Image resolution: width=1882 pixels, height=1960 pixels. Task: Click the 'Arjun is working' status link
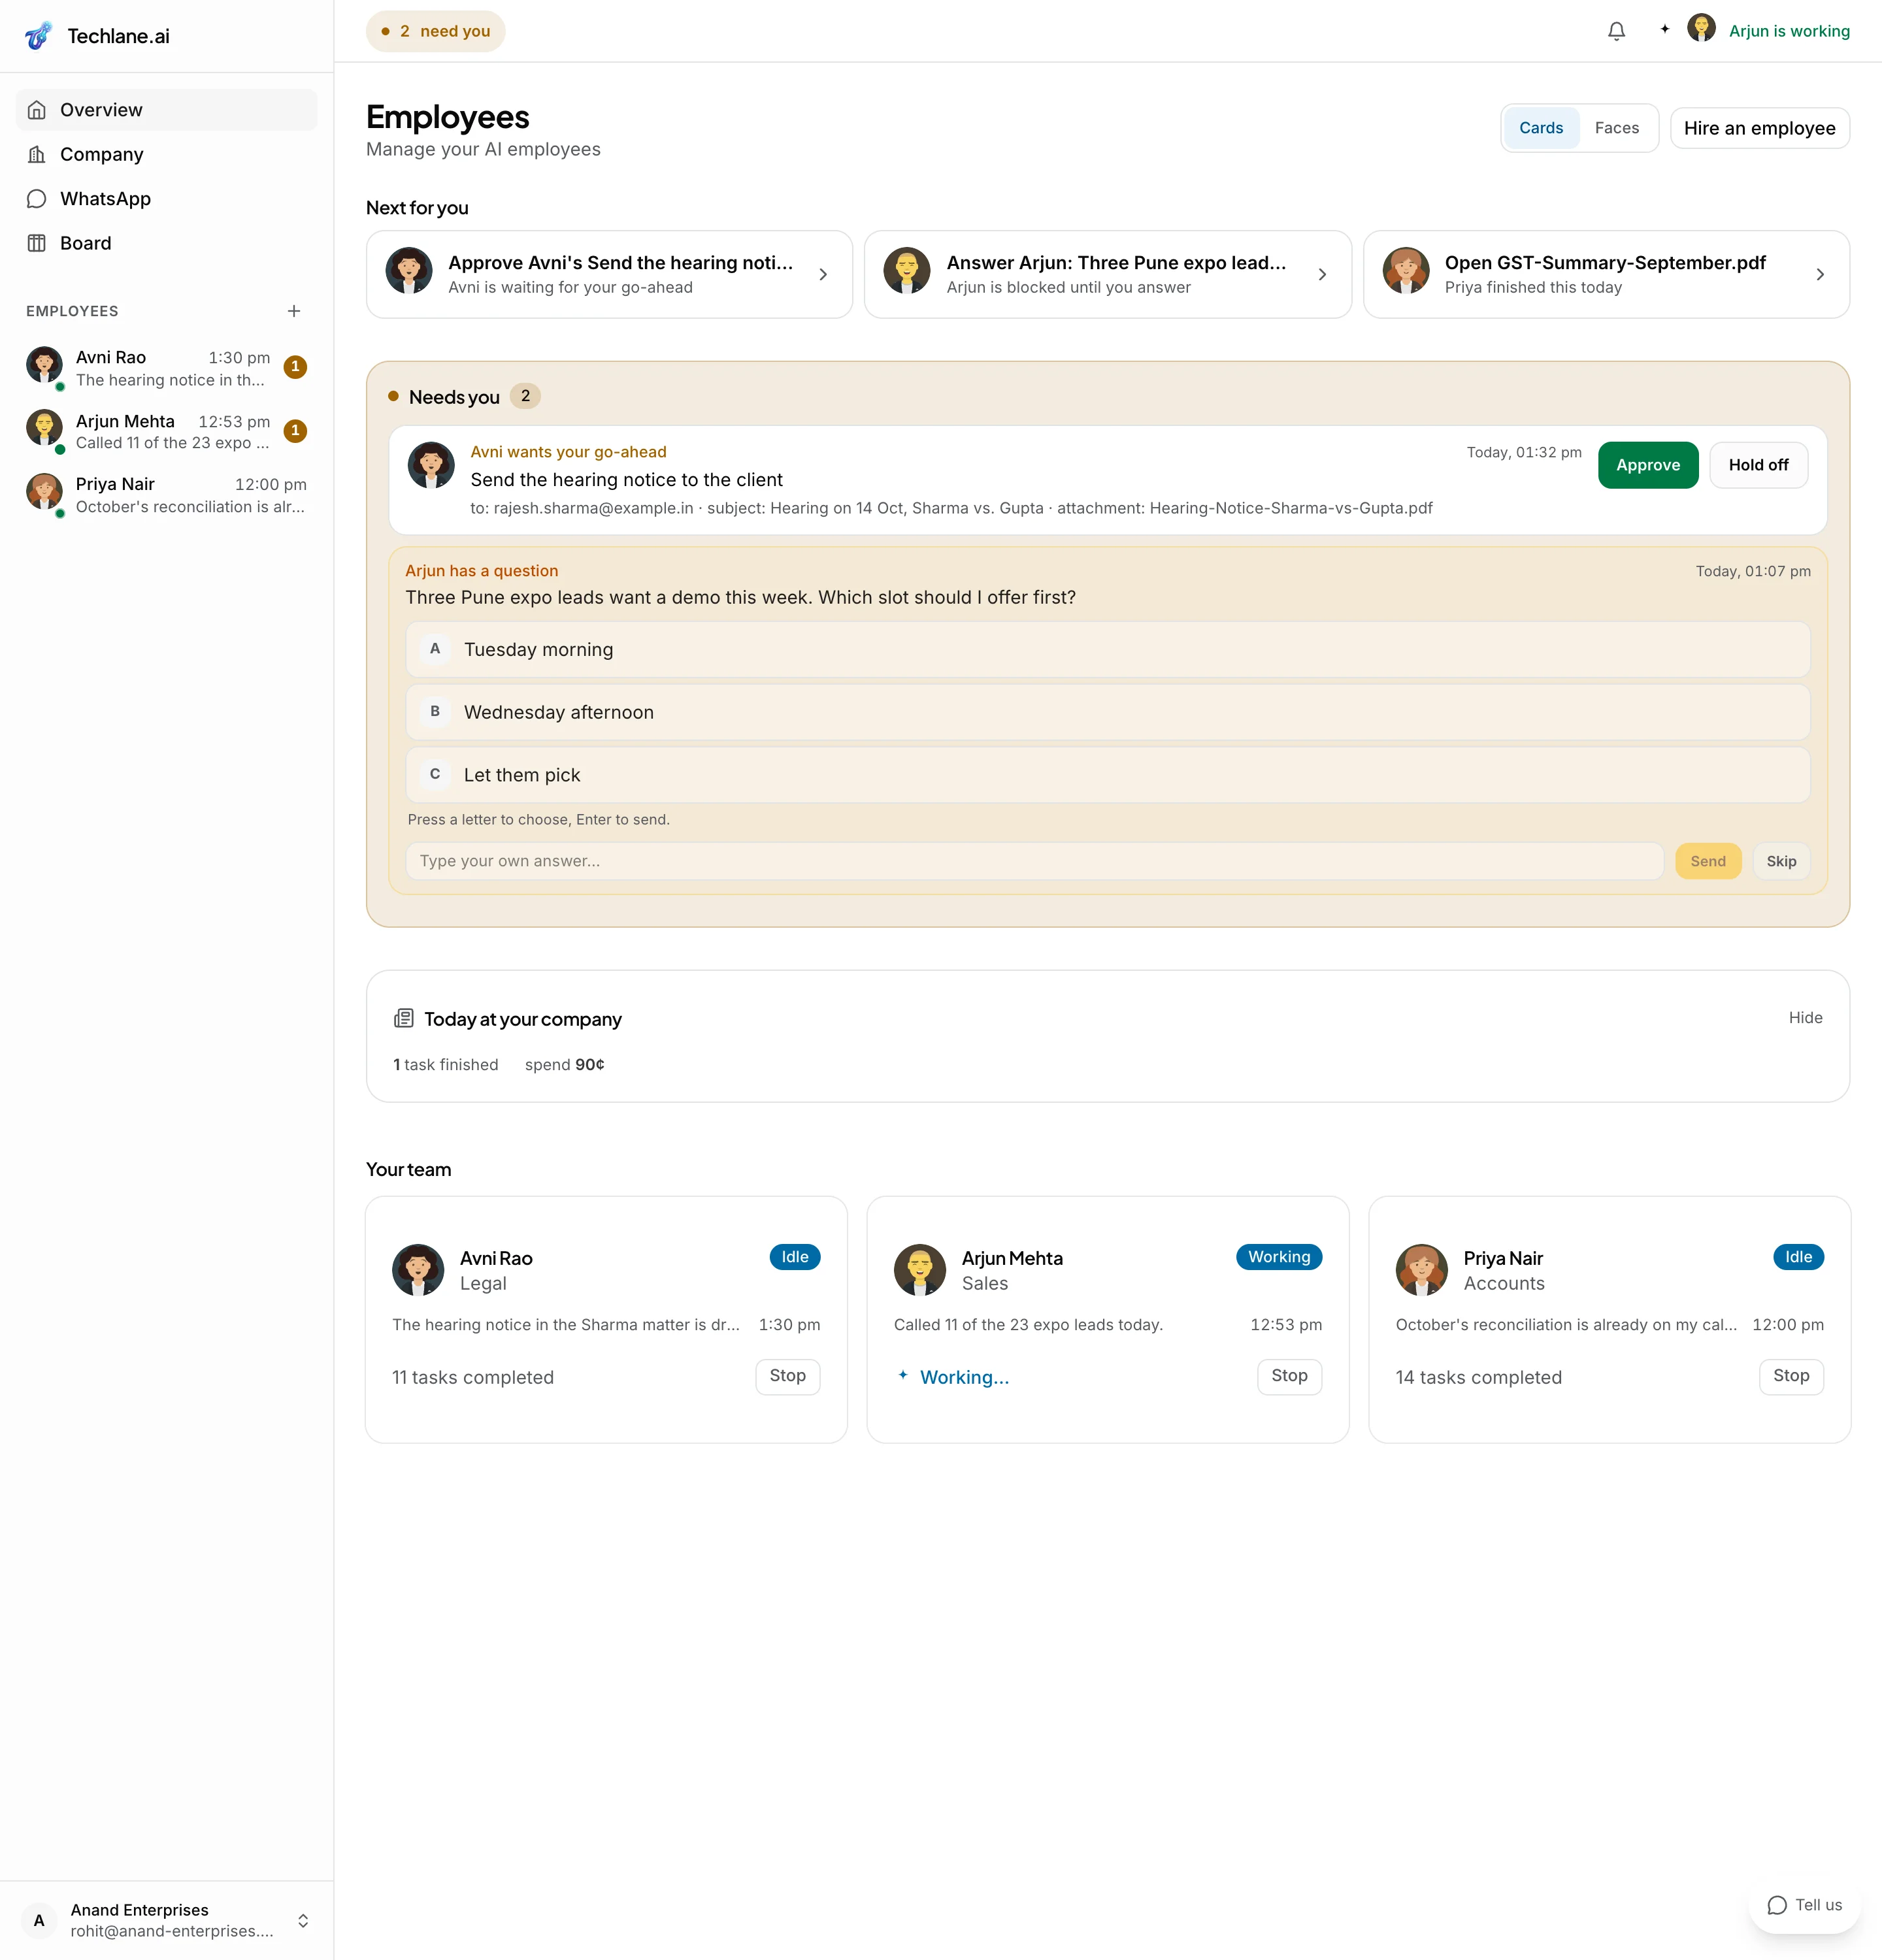[x=1789, y=31]
